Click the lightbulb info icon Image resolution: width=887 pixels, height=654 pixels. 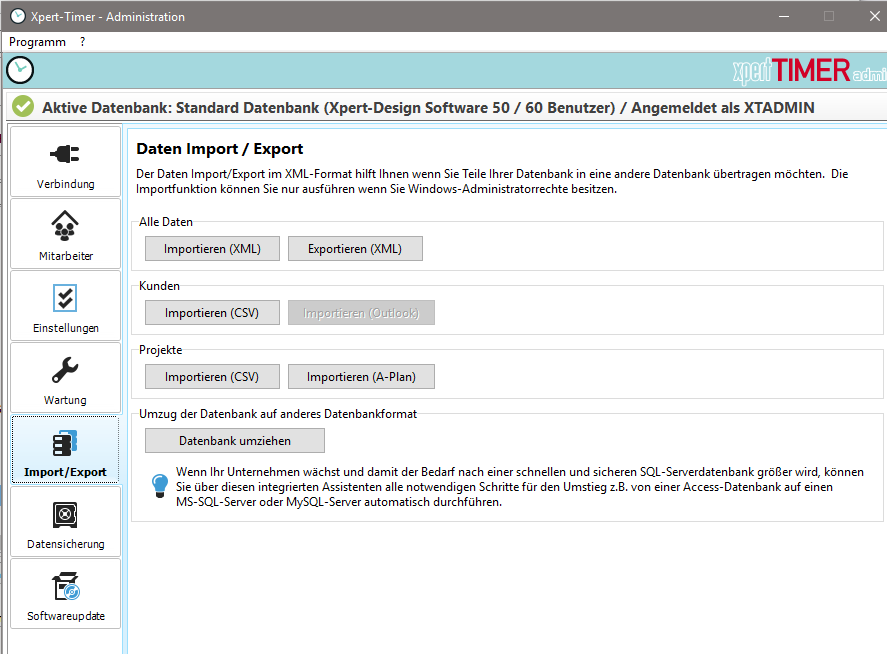click(160, 484)
